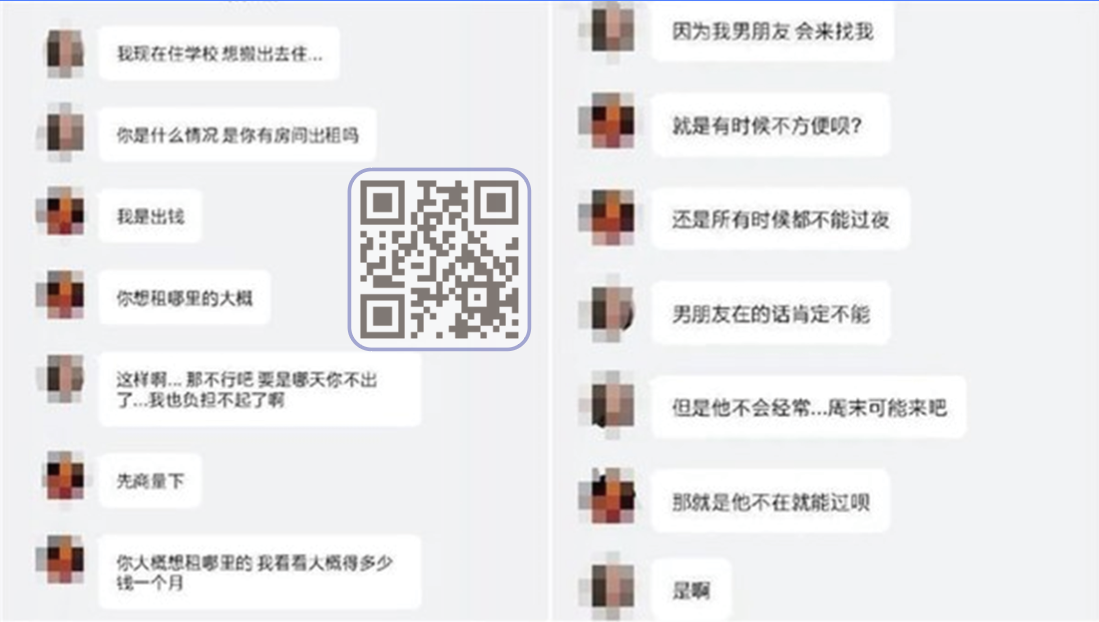Click avatar beside '我现在住学校 想搬出去住...' message
The image size is (1099, 622).
click(x=64, y=52)
